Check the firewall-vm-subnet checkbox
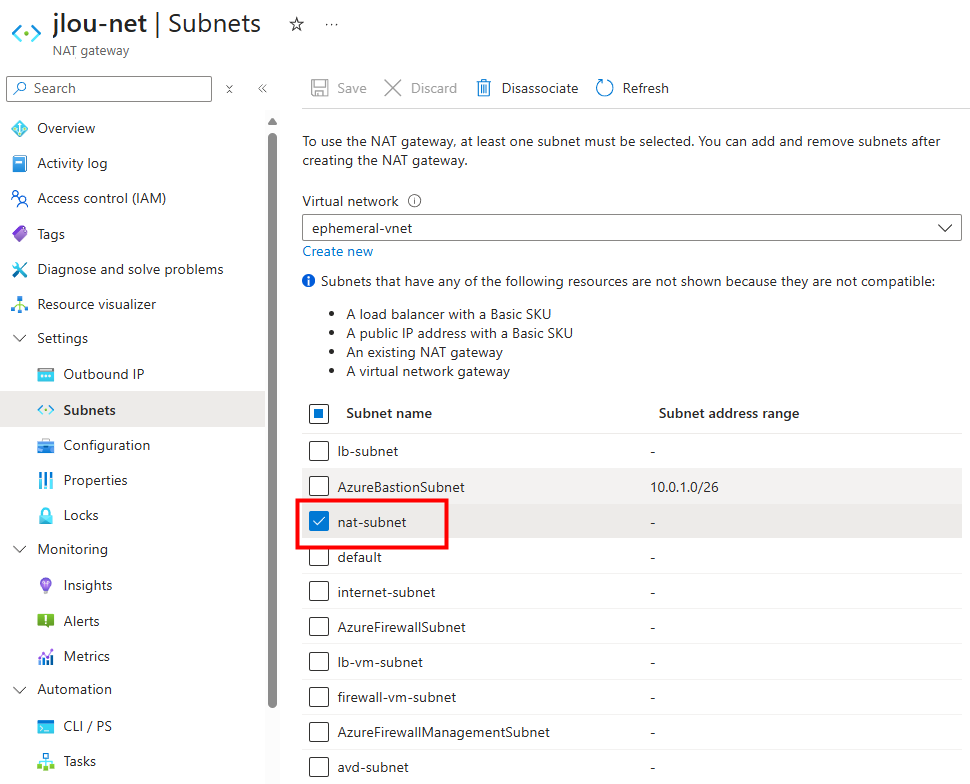Image resolution: width=970 pixels, height=784 pixels. coord(319,697)
